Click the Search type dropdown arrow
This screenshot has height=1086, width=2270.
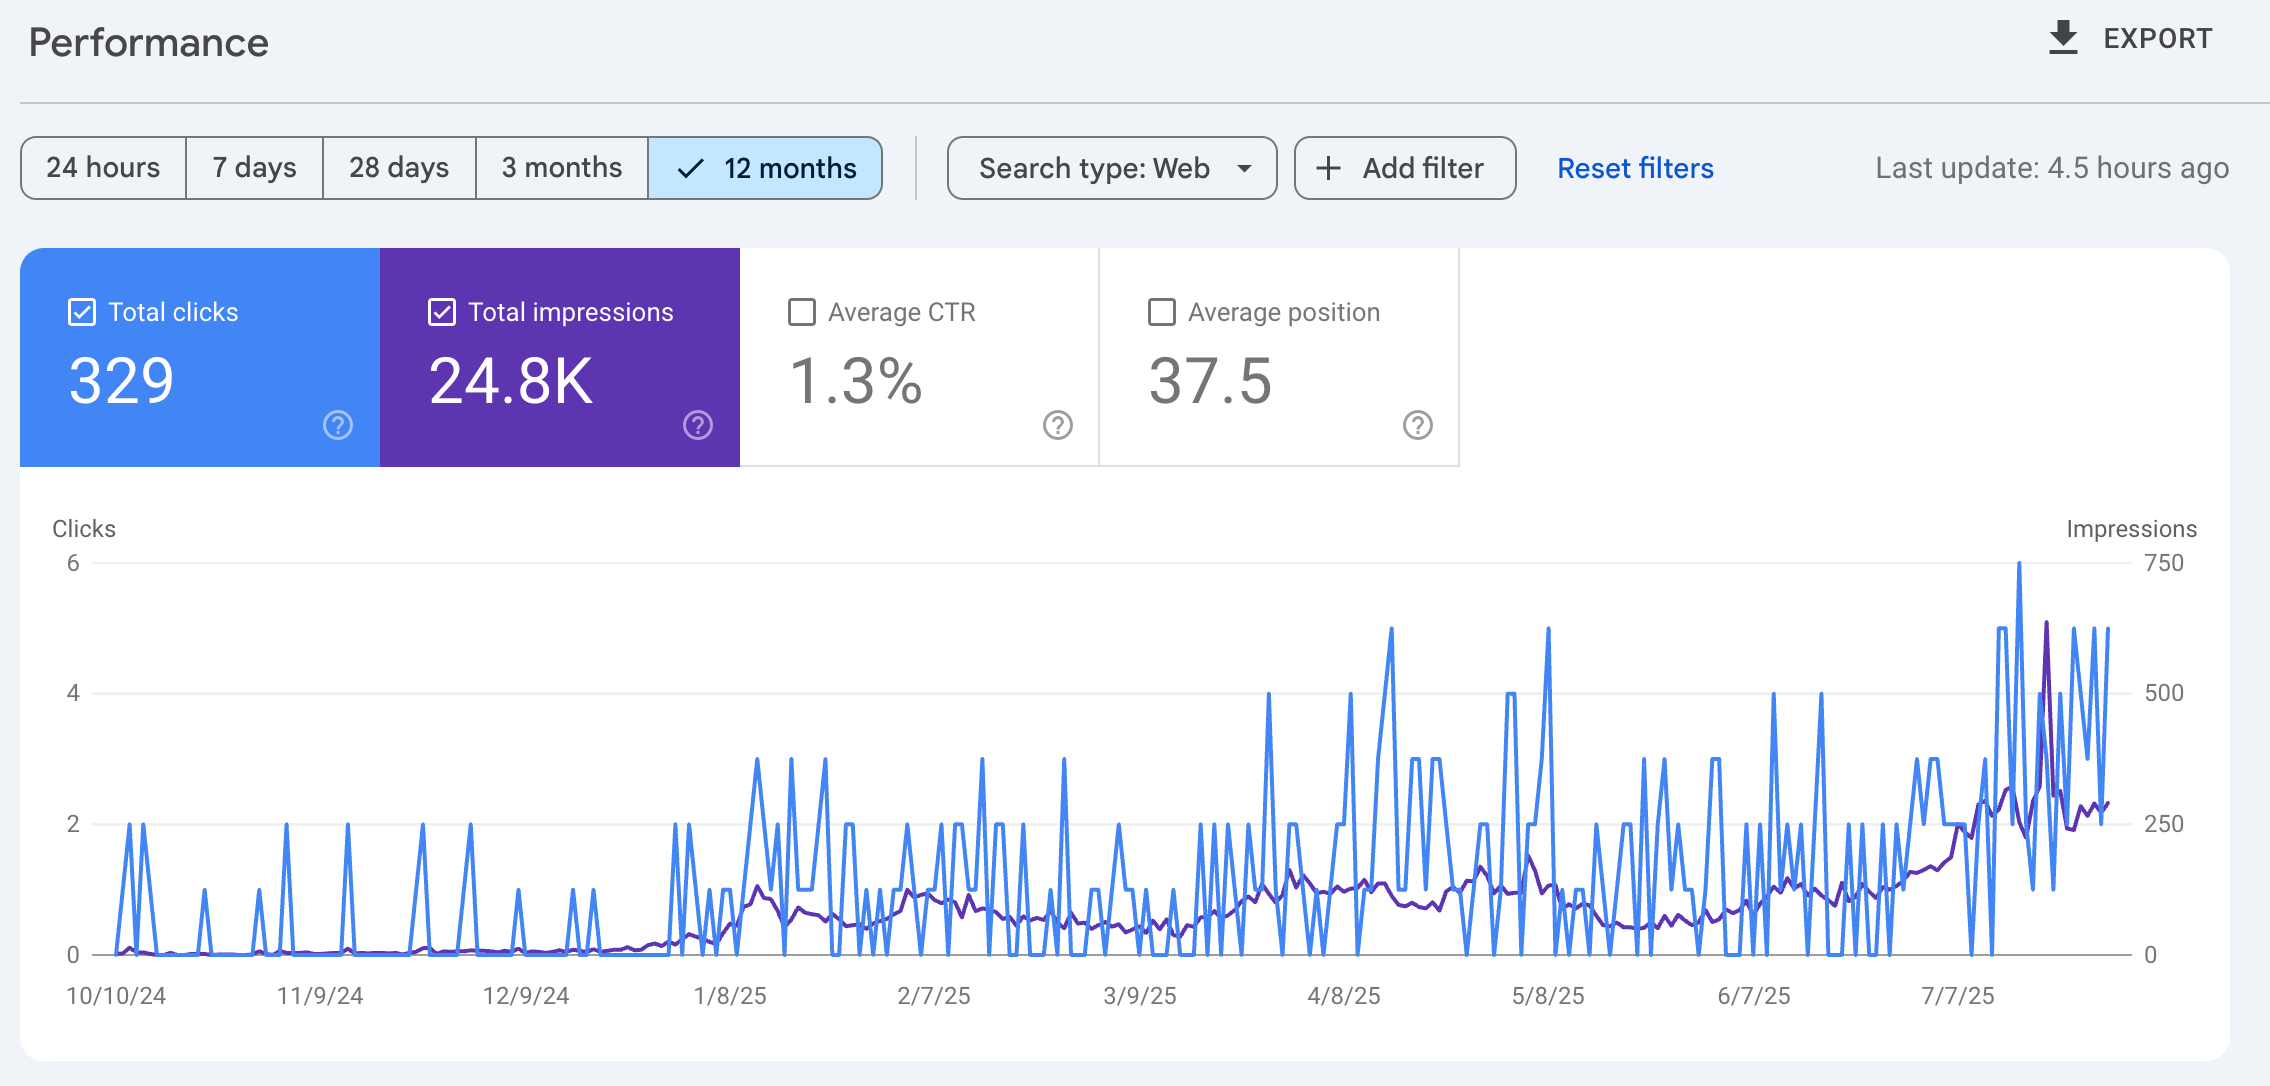pos(1244,168)
